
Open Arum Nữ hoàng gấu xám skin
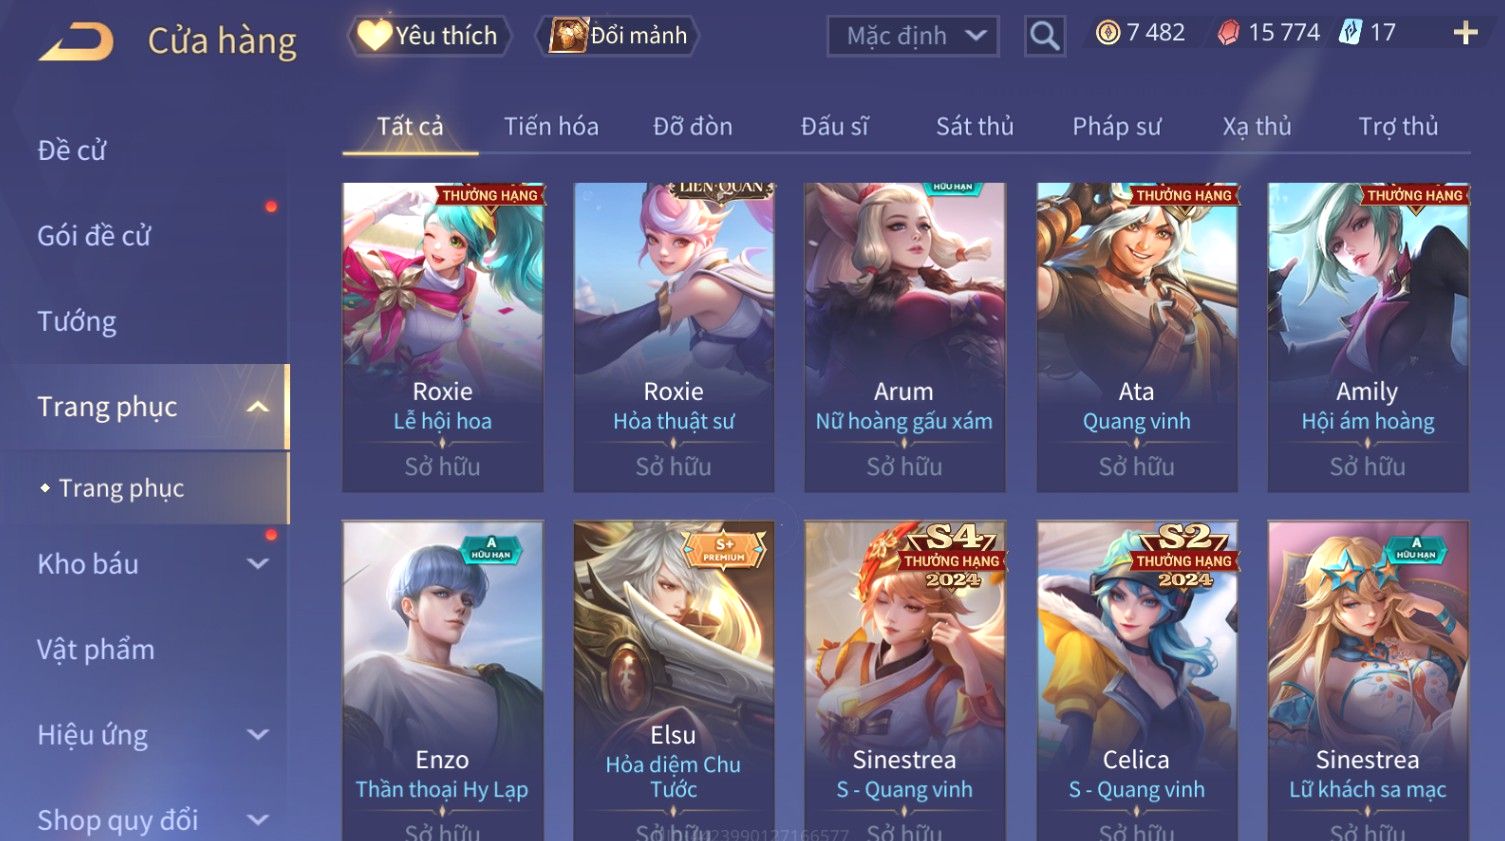[x=904, y=337]
